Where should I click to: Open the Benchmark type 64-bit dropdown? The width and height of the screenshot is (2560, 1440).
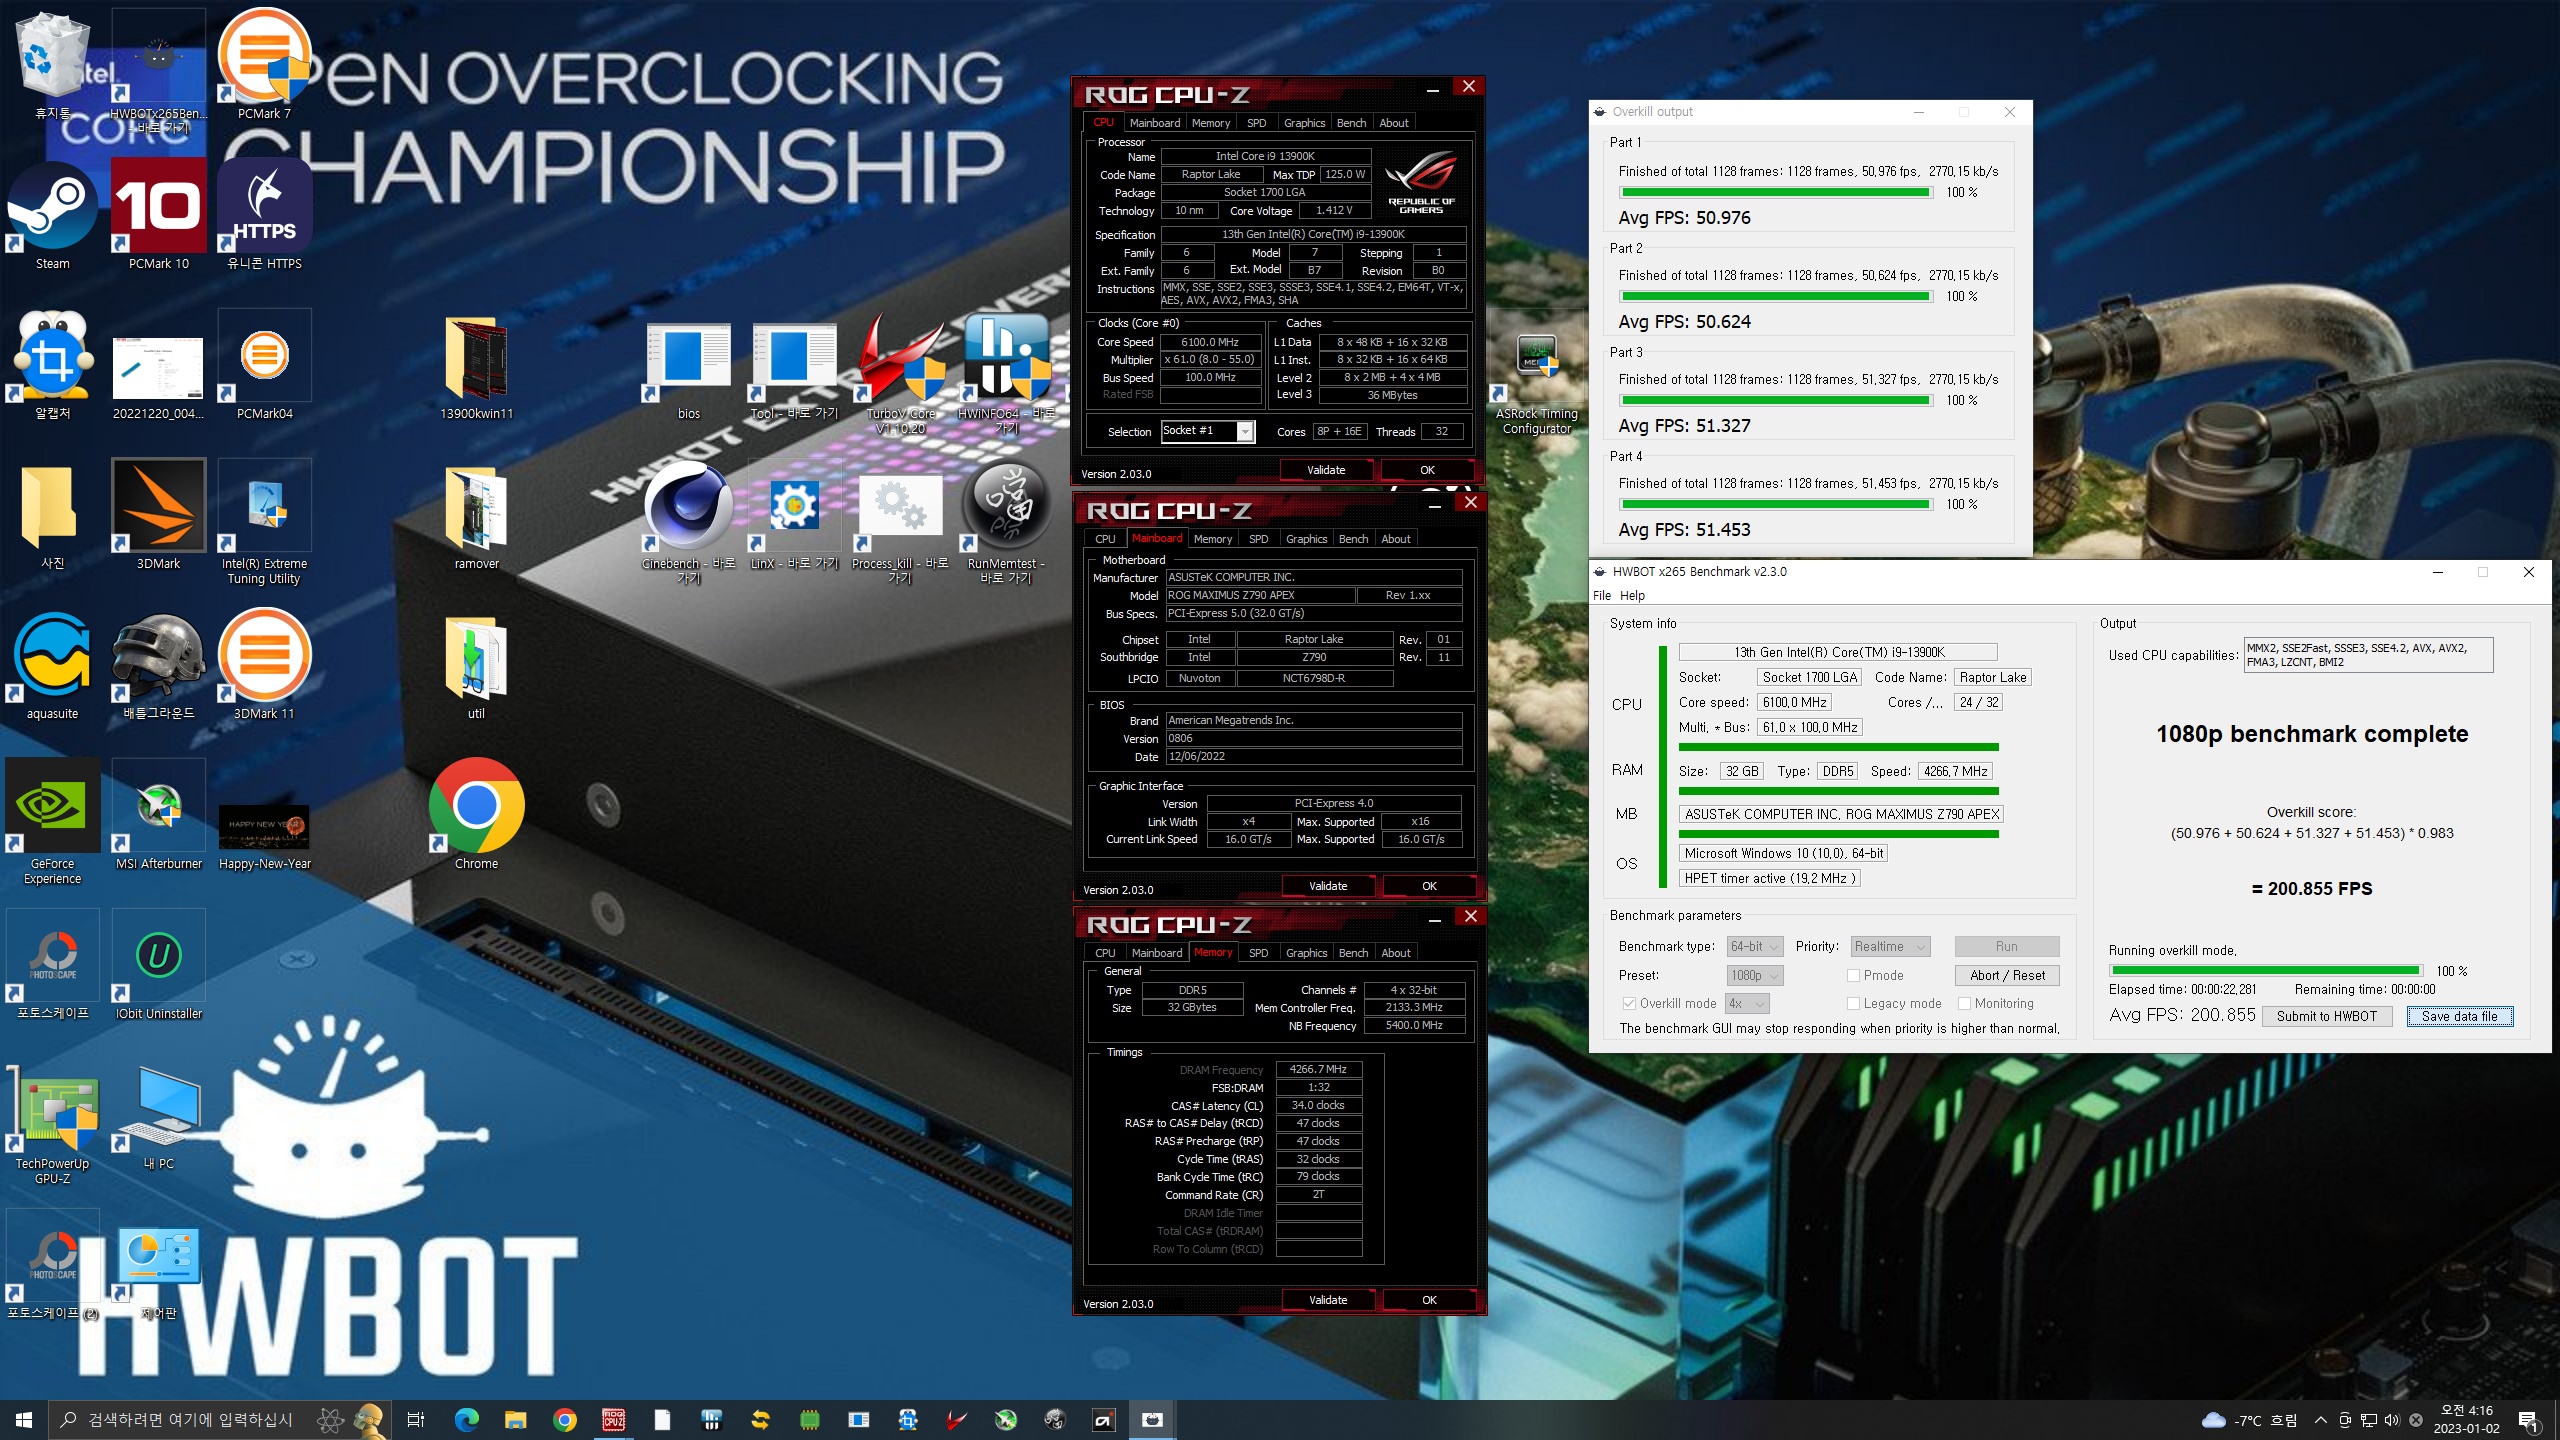[x=1755, y=946]
